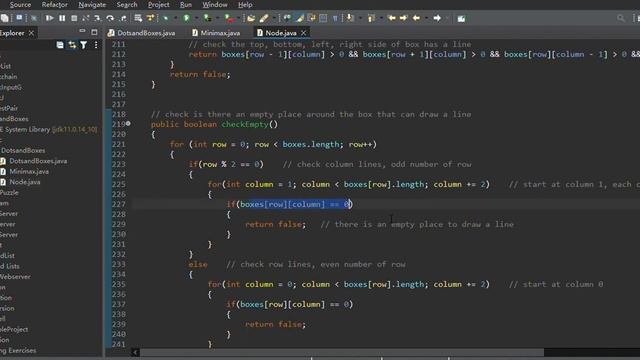This screenshot has height=360, width=640.
Task: Open the Explorer filter funnel icon
Action: click(83, 45)
